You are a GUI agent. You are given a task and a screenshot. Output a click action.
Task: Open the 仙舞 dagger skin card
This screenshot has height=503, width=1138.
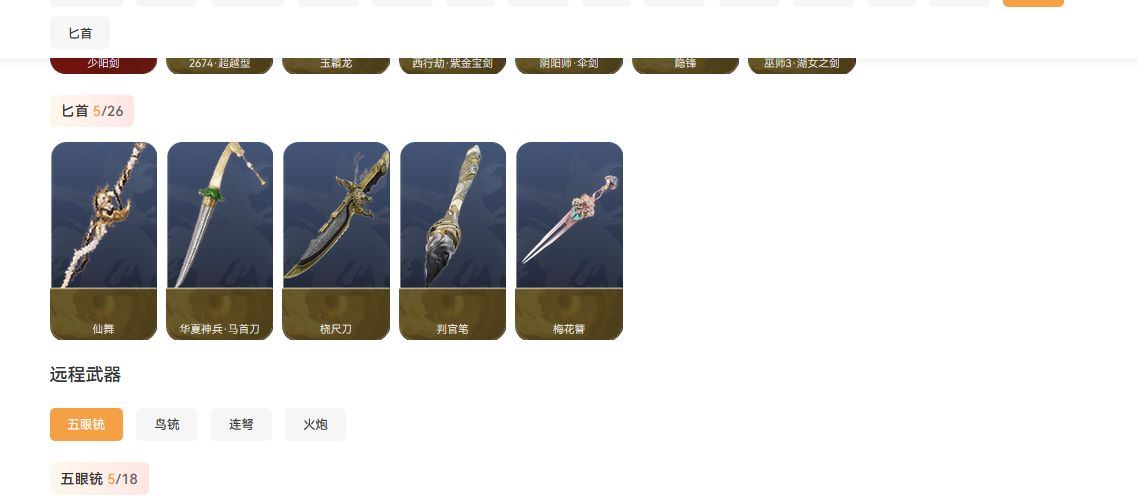click(x=104, y=240)
